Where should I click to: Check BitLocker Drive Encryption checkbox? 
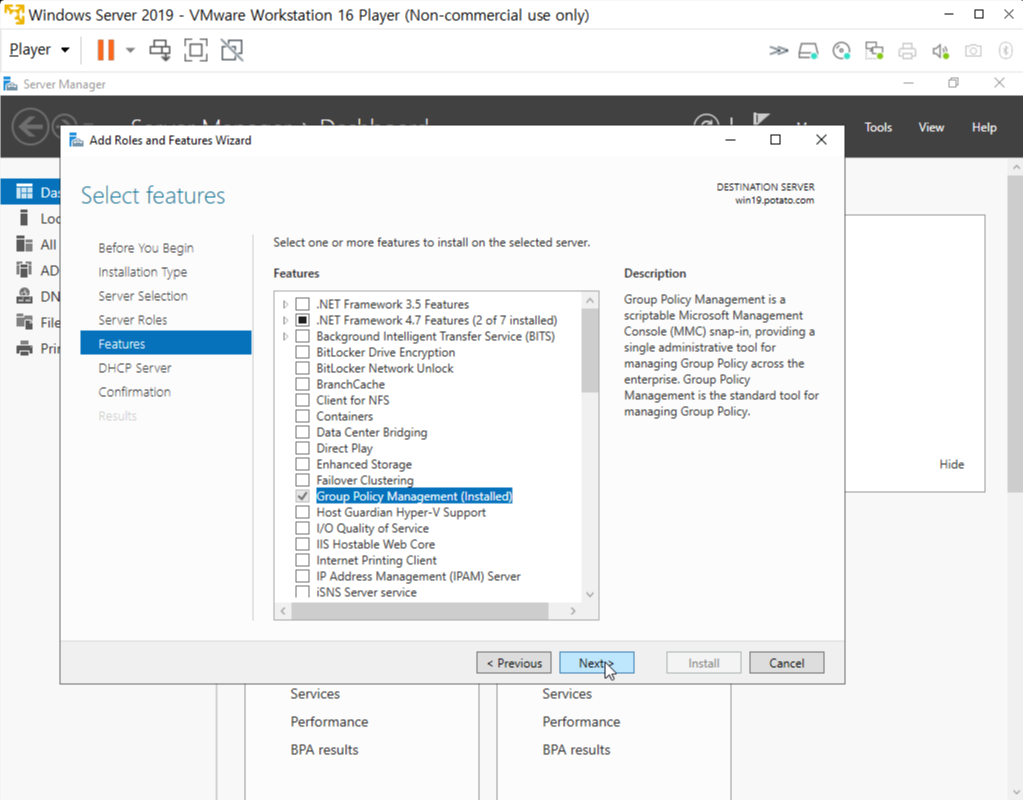click(x=303, y=352)
